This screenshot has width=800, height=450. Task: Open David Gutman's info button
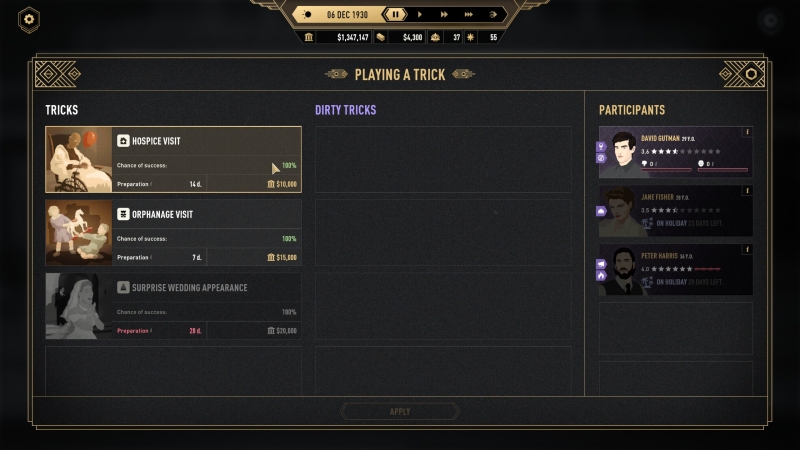(x=746, y=132)
